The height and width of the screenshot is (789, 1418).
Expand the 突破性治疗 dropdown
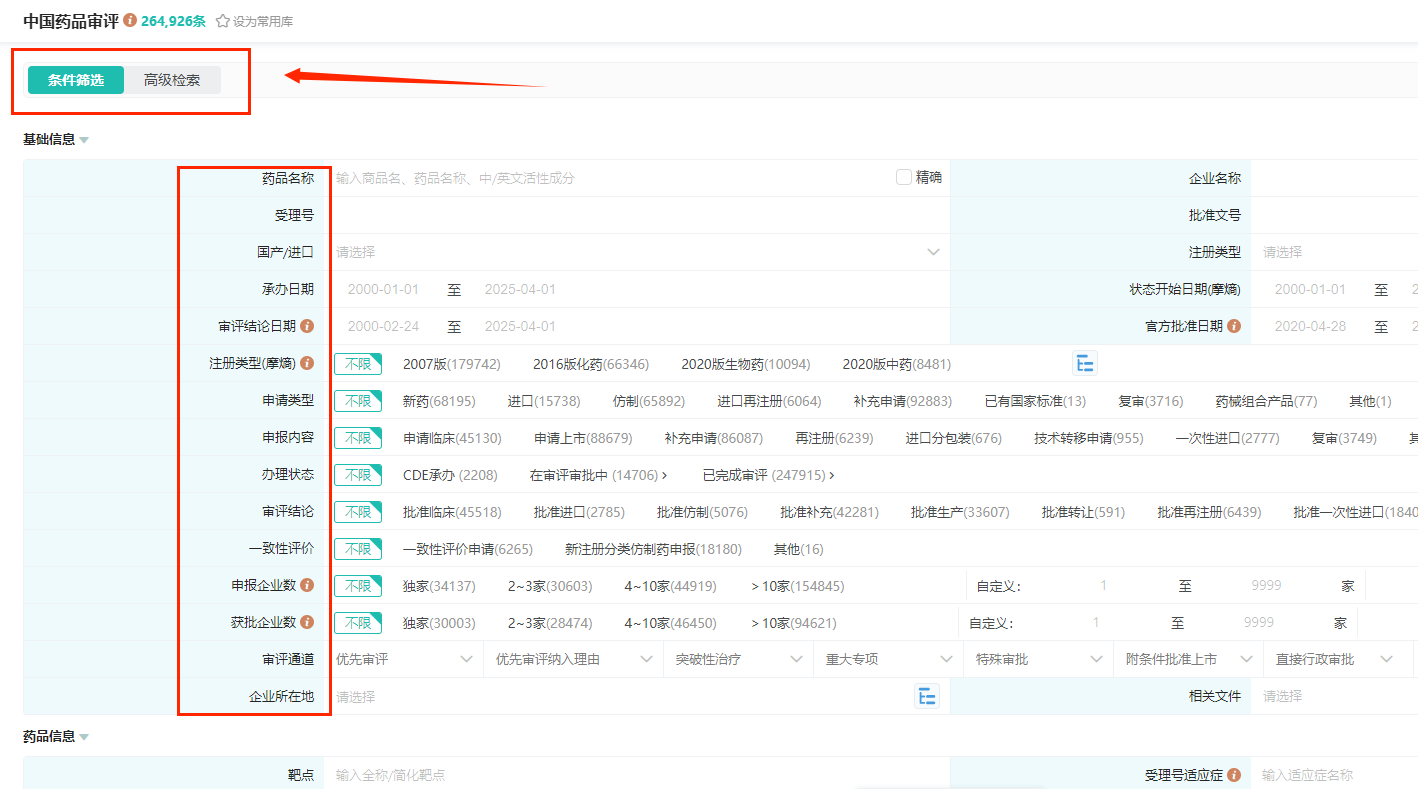[738, 659]
